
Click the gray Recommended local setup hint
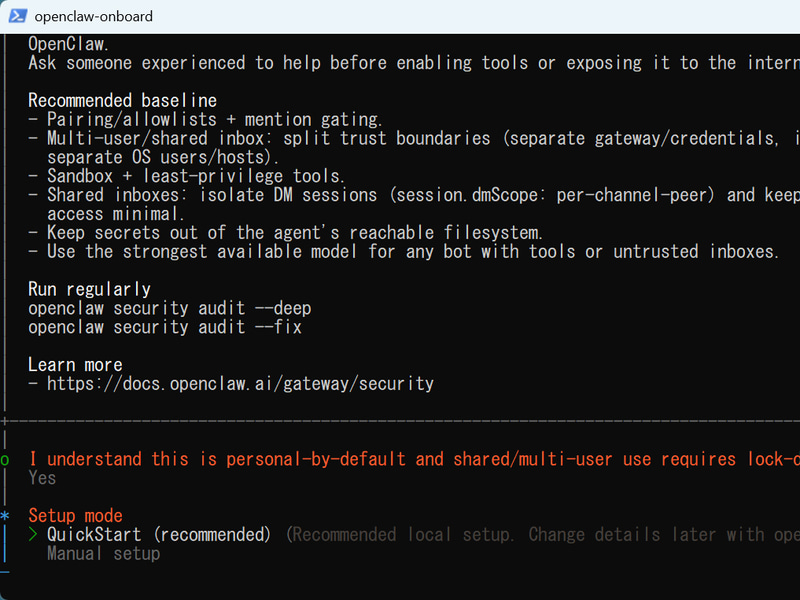point(542,535)
